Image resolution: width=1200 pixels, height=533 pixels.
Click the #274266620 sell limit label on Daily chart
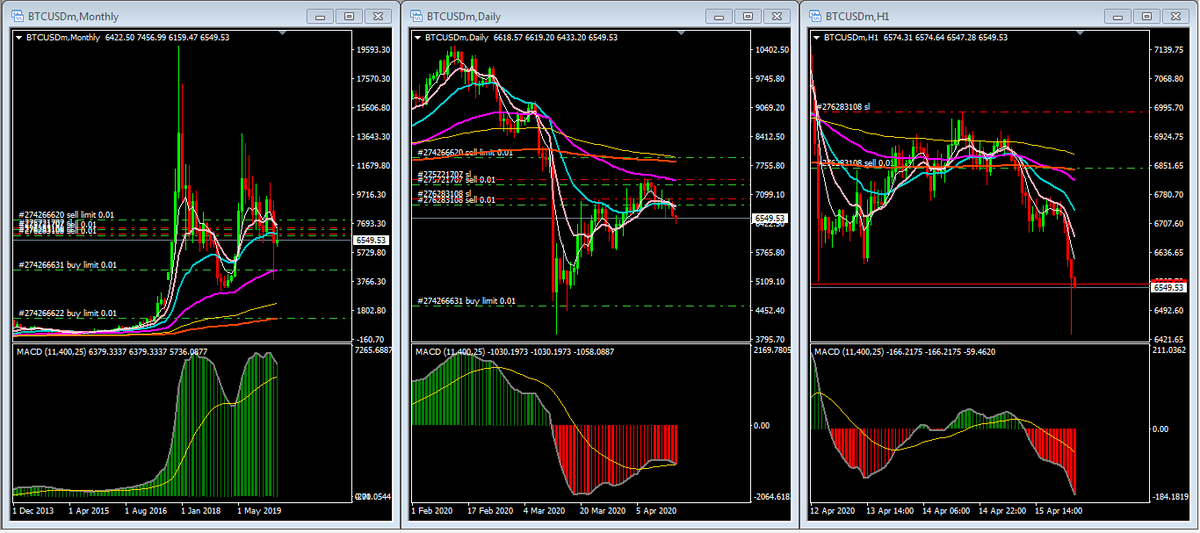(466, 152)
